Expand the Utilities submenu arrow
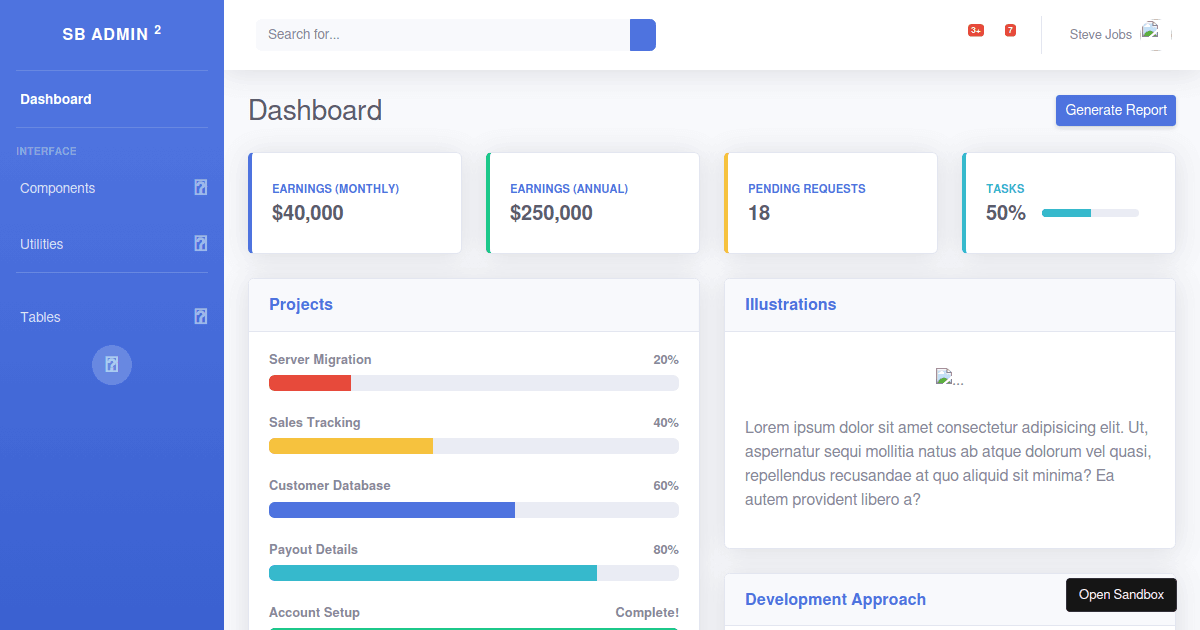Screen dimensions: 1200x630 click(201, 244)
